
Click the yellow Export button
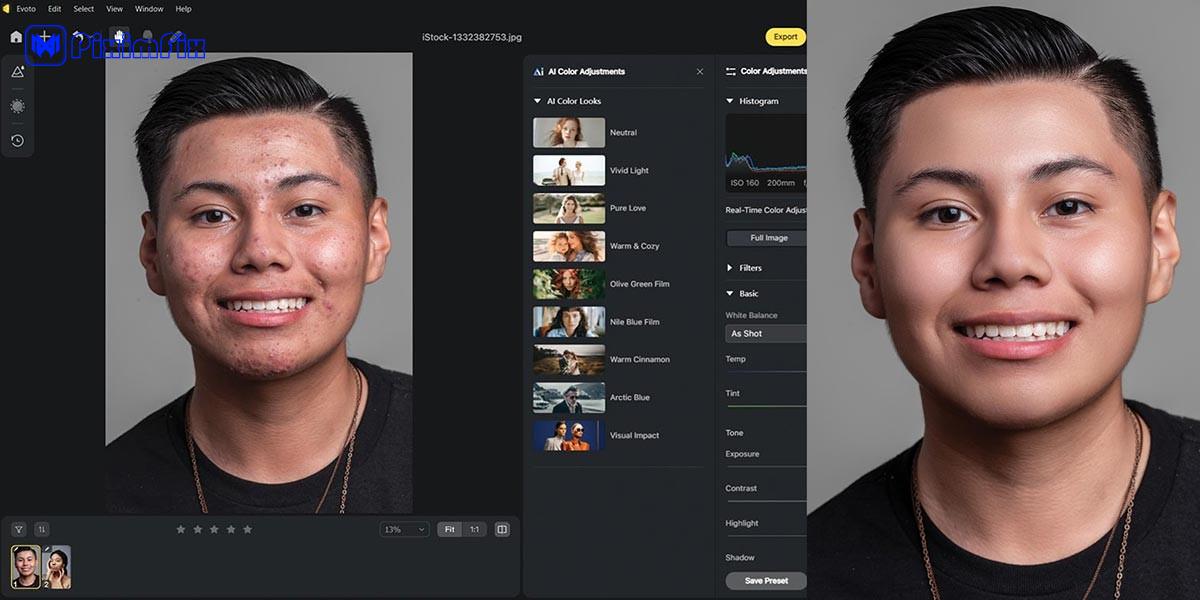[x=786, y=37]
